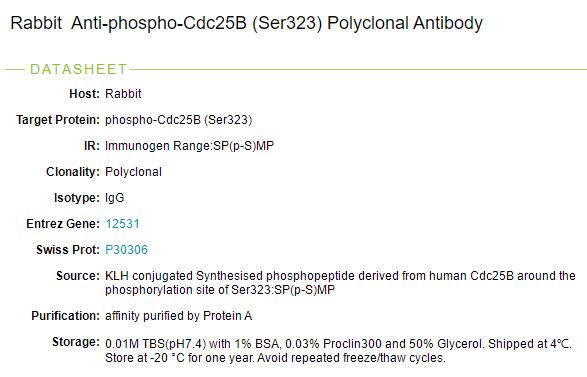Click phospho-Cdc25B (Ser323) target value
The width and height of the screenshot is (587, 377).
179,120
